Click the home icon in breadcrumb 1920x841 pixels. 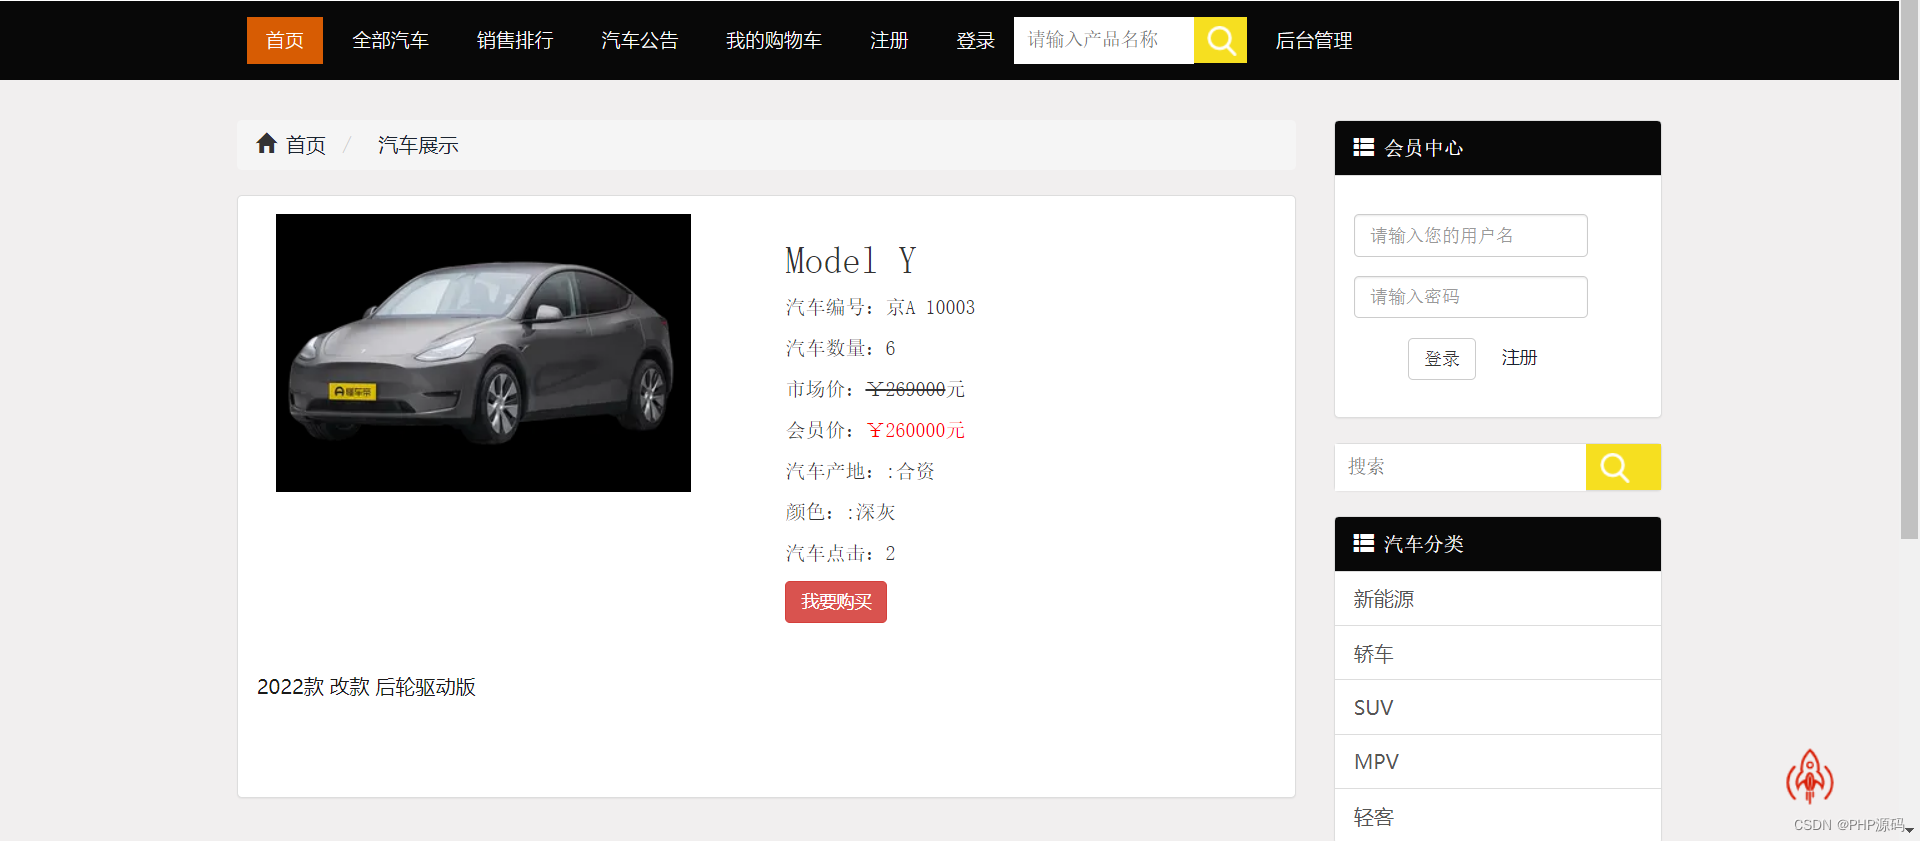tap(266, 144)
